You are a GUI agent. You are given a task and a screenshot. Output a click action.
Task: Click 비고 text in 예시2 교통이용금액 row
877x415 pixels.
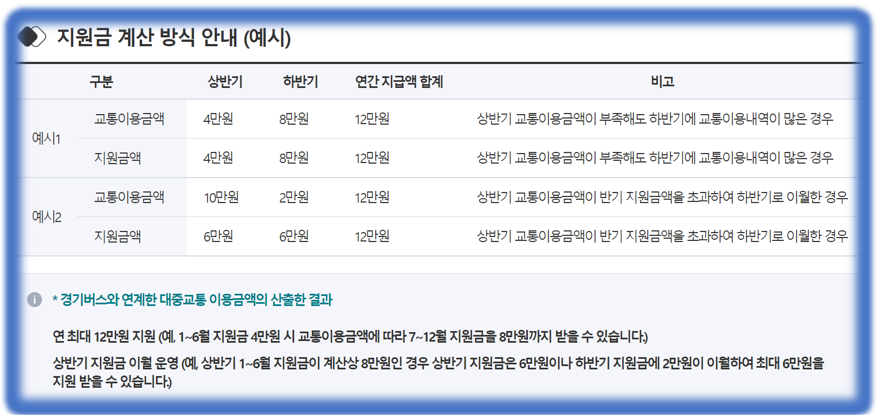tap(663, 197)
